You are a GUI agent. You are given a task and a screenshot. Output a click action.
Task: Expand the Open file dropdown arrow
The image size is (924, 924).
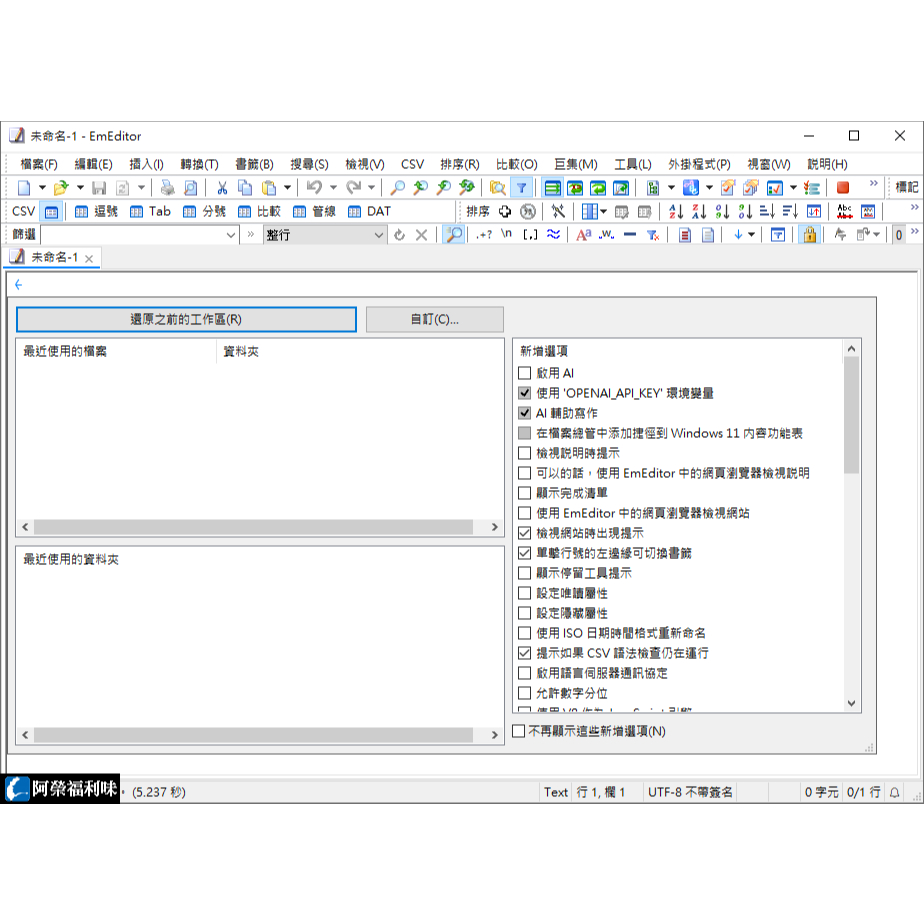pyautogui.click(x=80, y=188)
